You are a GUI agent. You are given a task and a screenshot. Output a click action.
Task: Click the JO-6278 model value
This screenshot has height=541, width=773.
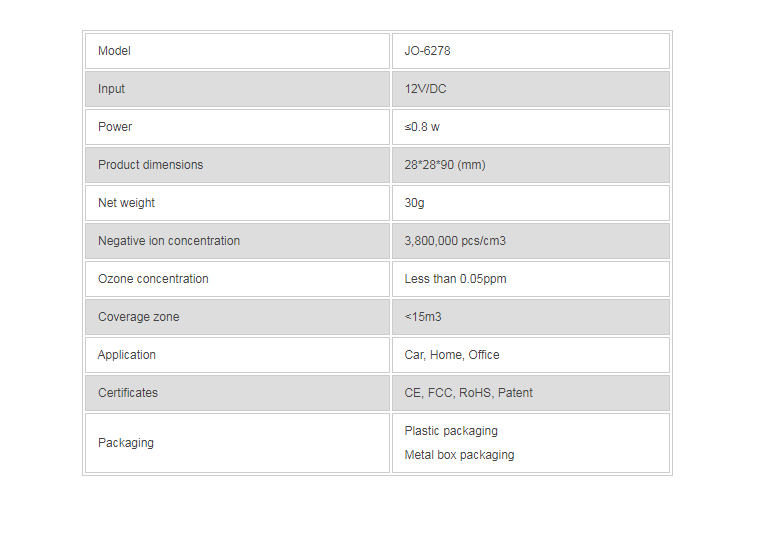coord(427,51)
